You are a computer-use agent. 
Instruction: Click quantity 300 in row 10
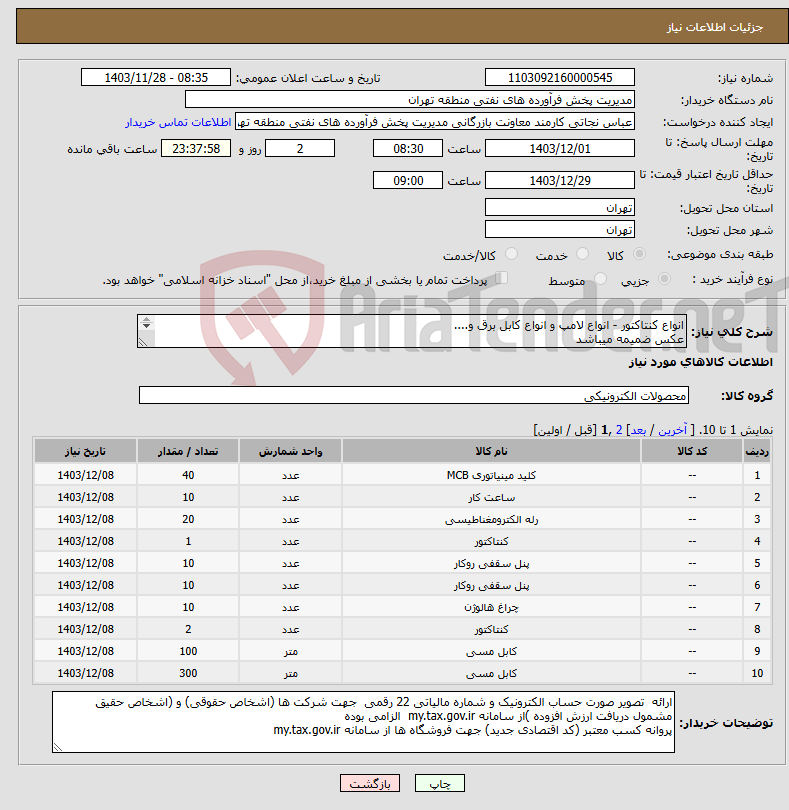(x=188, y=674)
